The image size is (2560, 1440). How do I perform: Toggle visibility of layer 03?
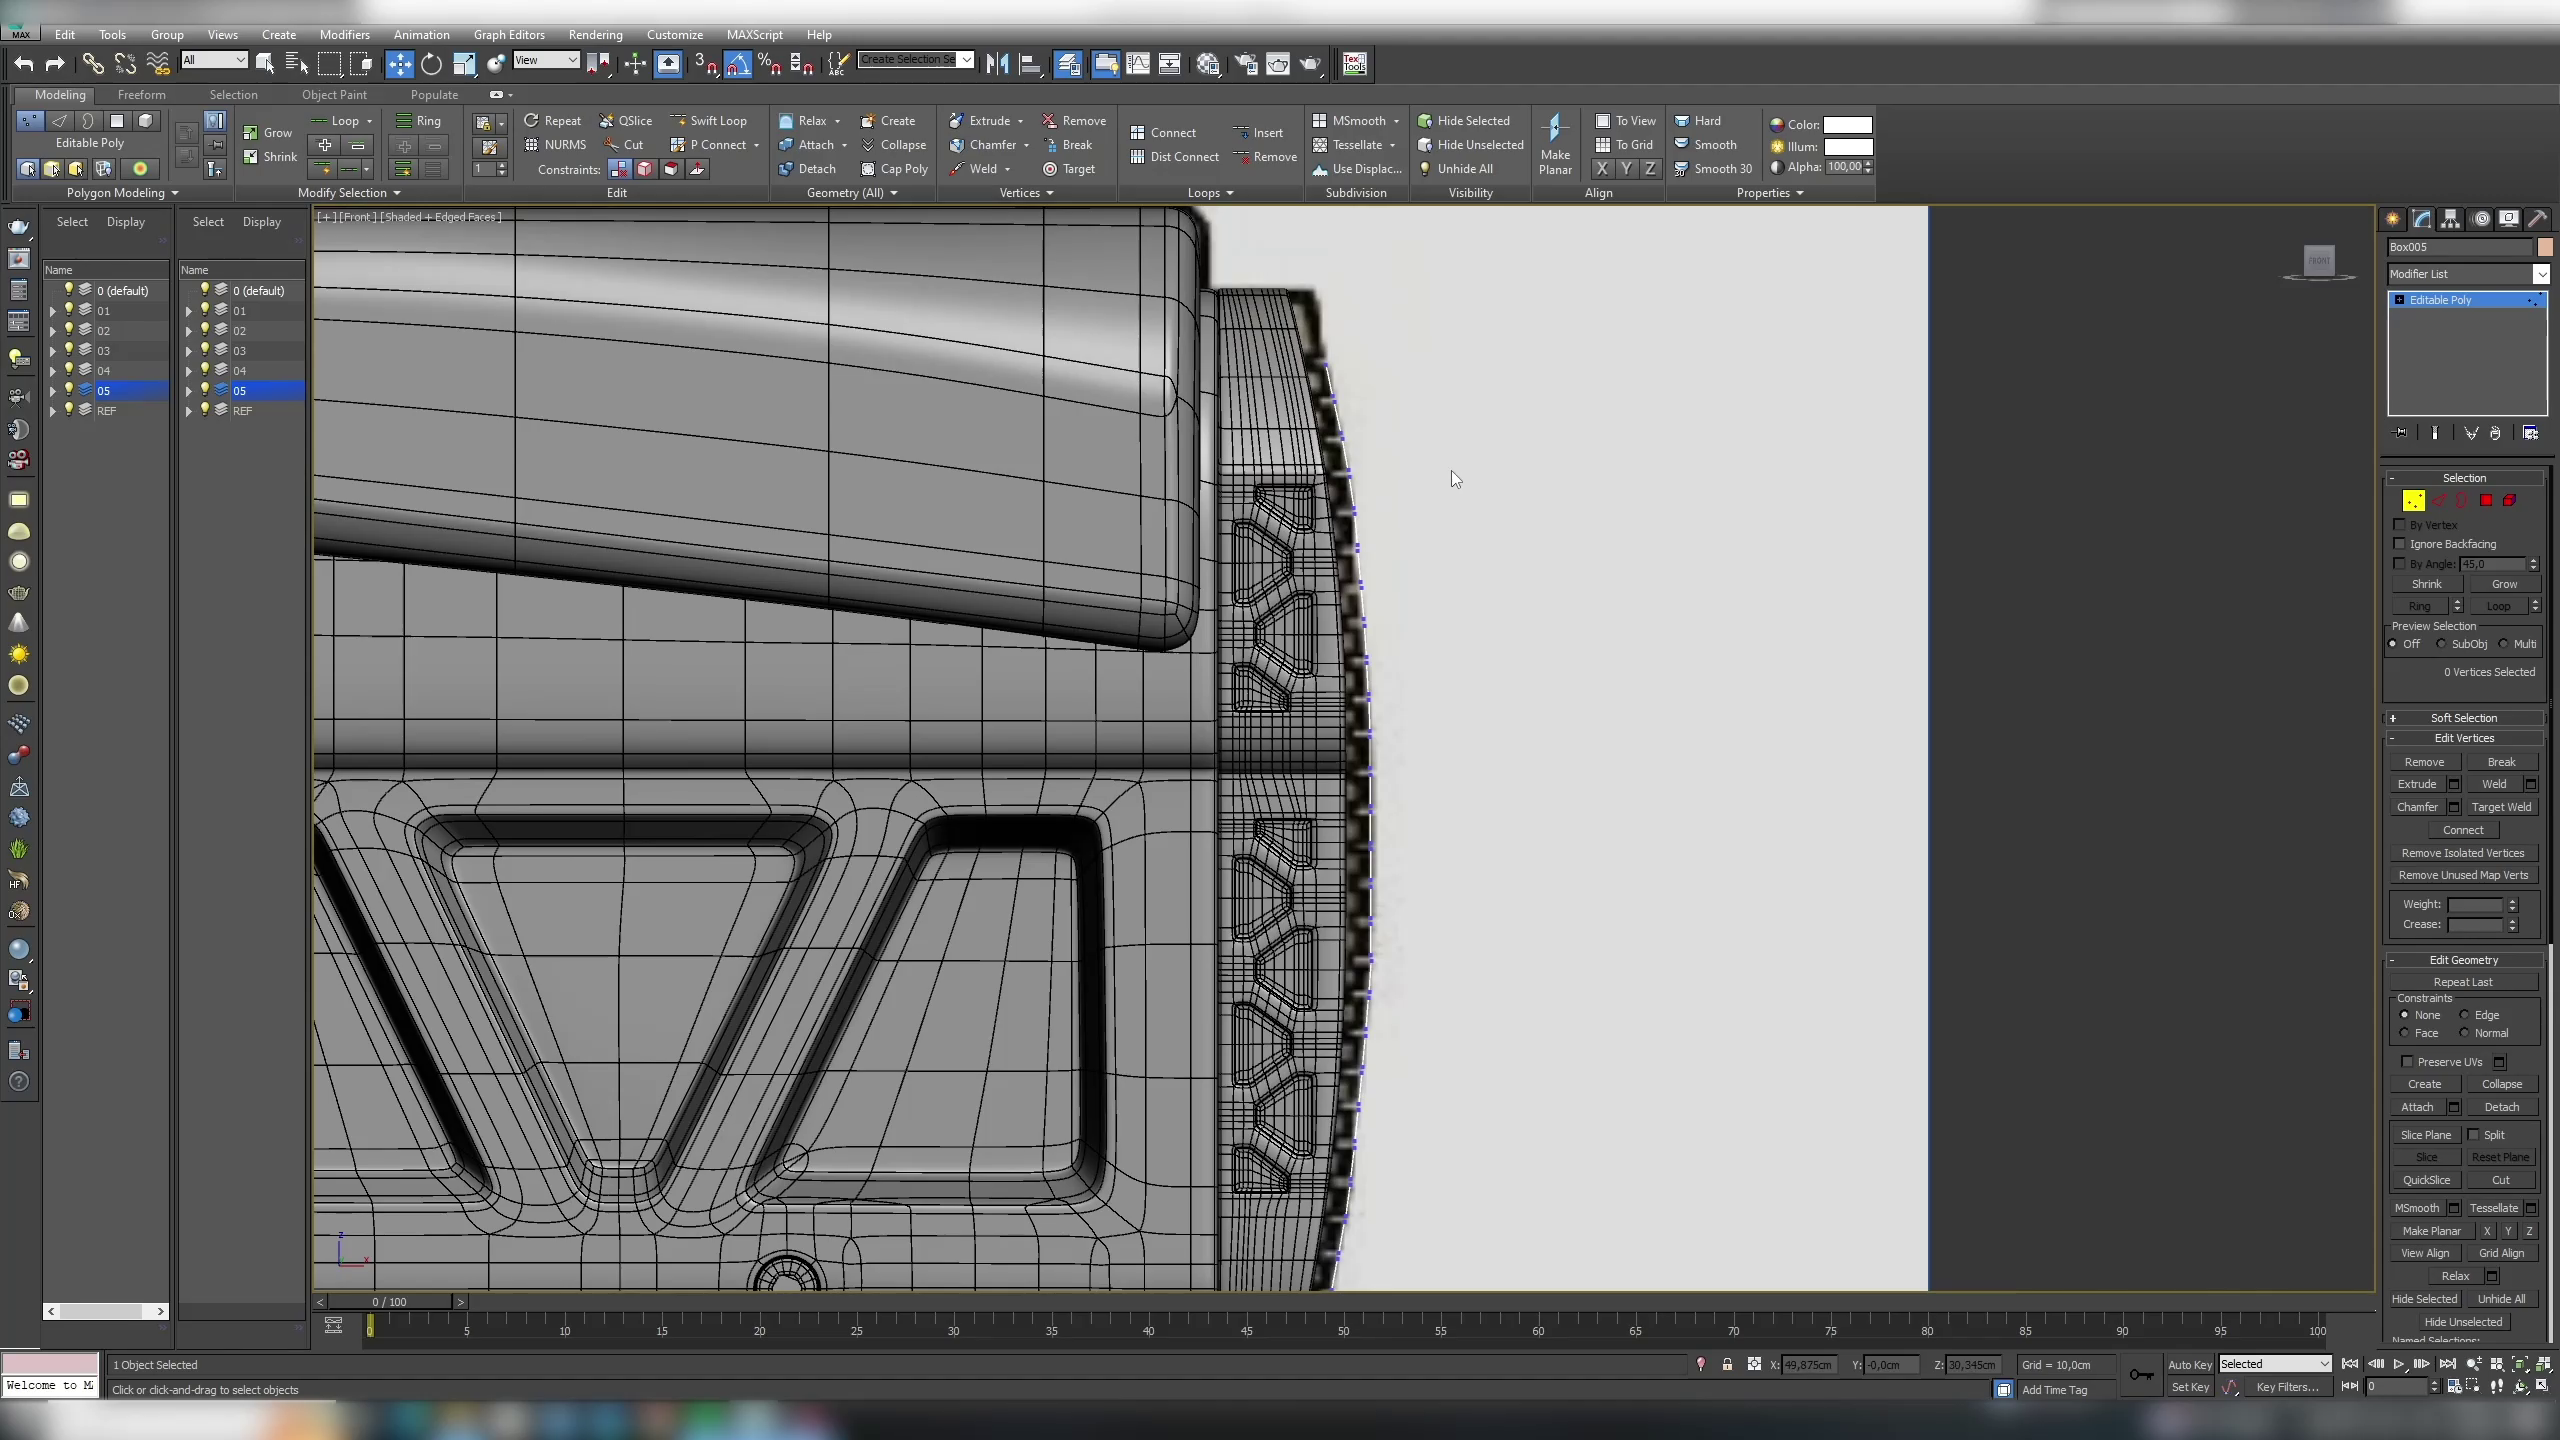(67, 350)
